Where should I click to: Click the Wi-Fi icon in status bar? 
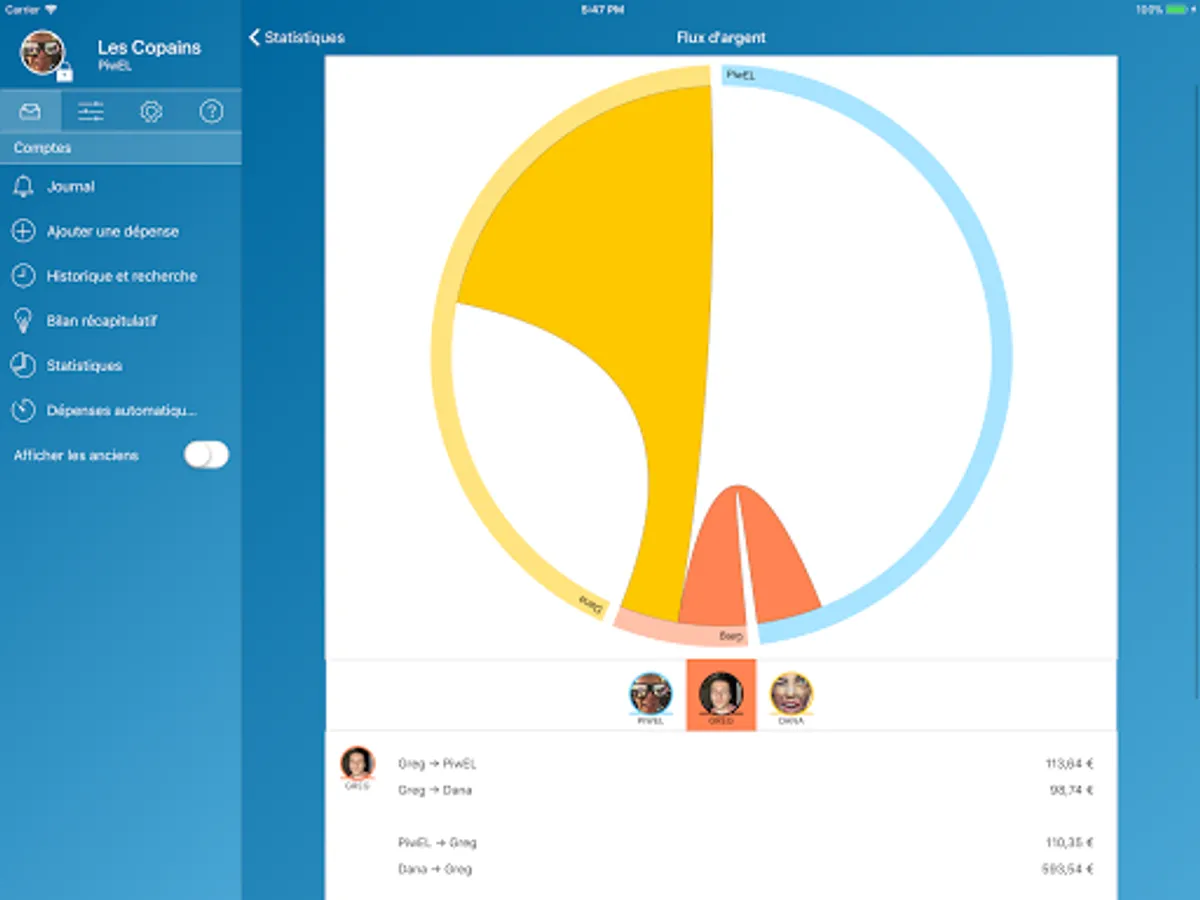51,9
